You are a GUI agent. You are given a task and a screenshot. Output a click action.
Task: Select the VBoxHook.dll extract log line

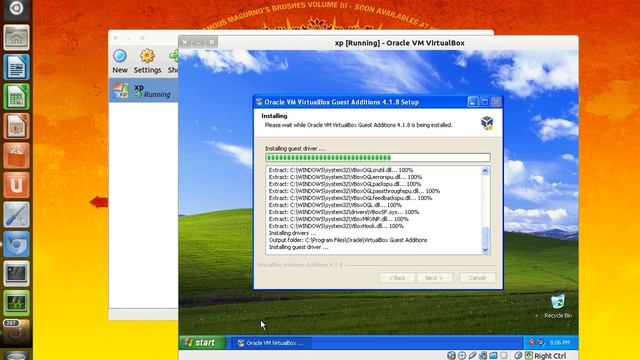click(336, 226)
